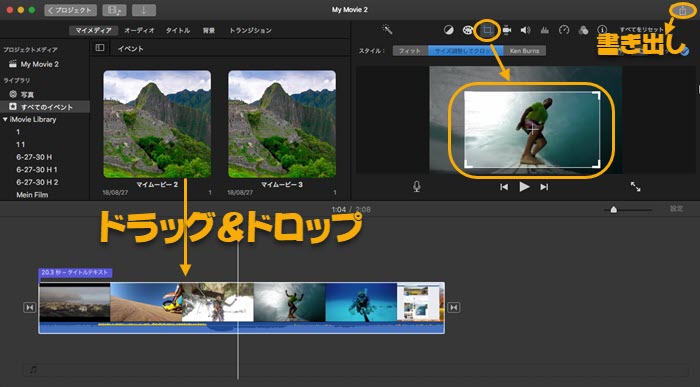This screenshot has height=387, width=700.
Task: Apply magic wand auto enhance
Action: [x=387, y=30]
